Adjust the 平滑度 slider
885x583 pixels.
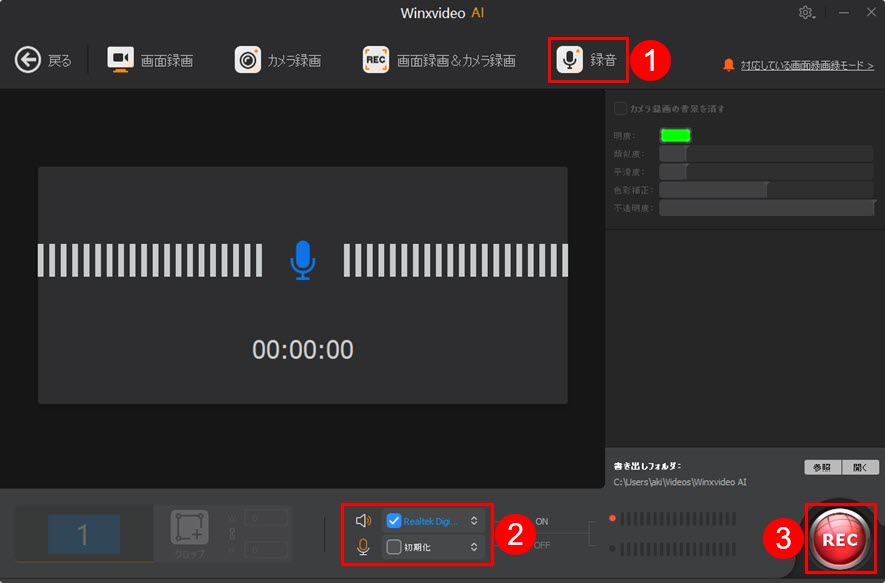click(x=766, y=172)
